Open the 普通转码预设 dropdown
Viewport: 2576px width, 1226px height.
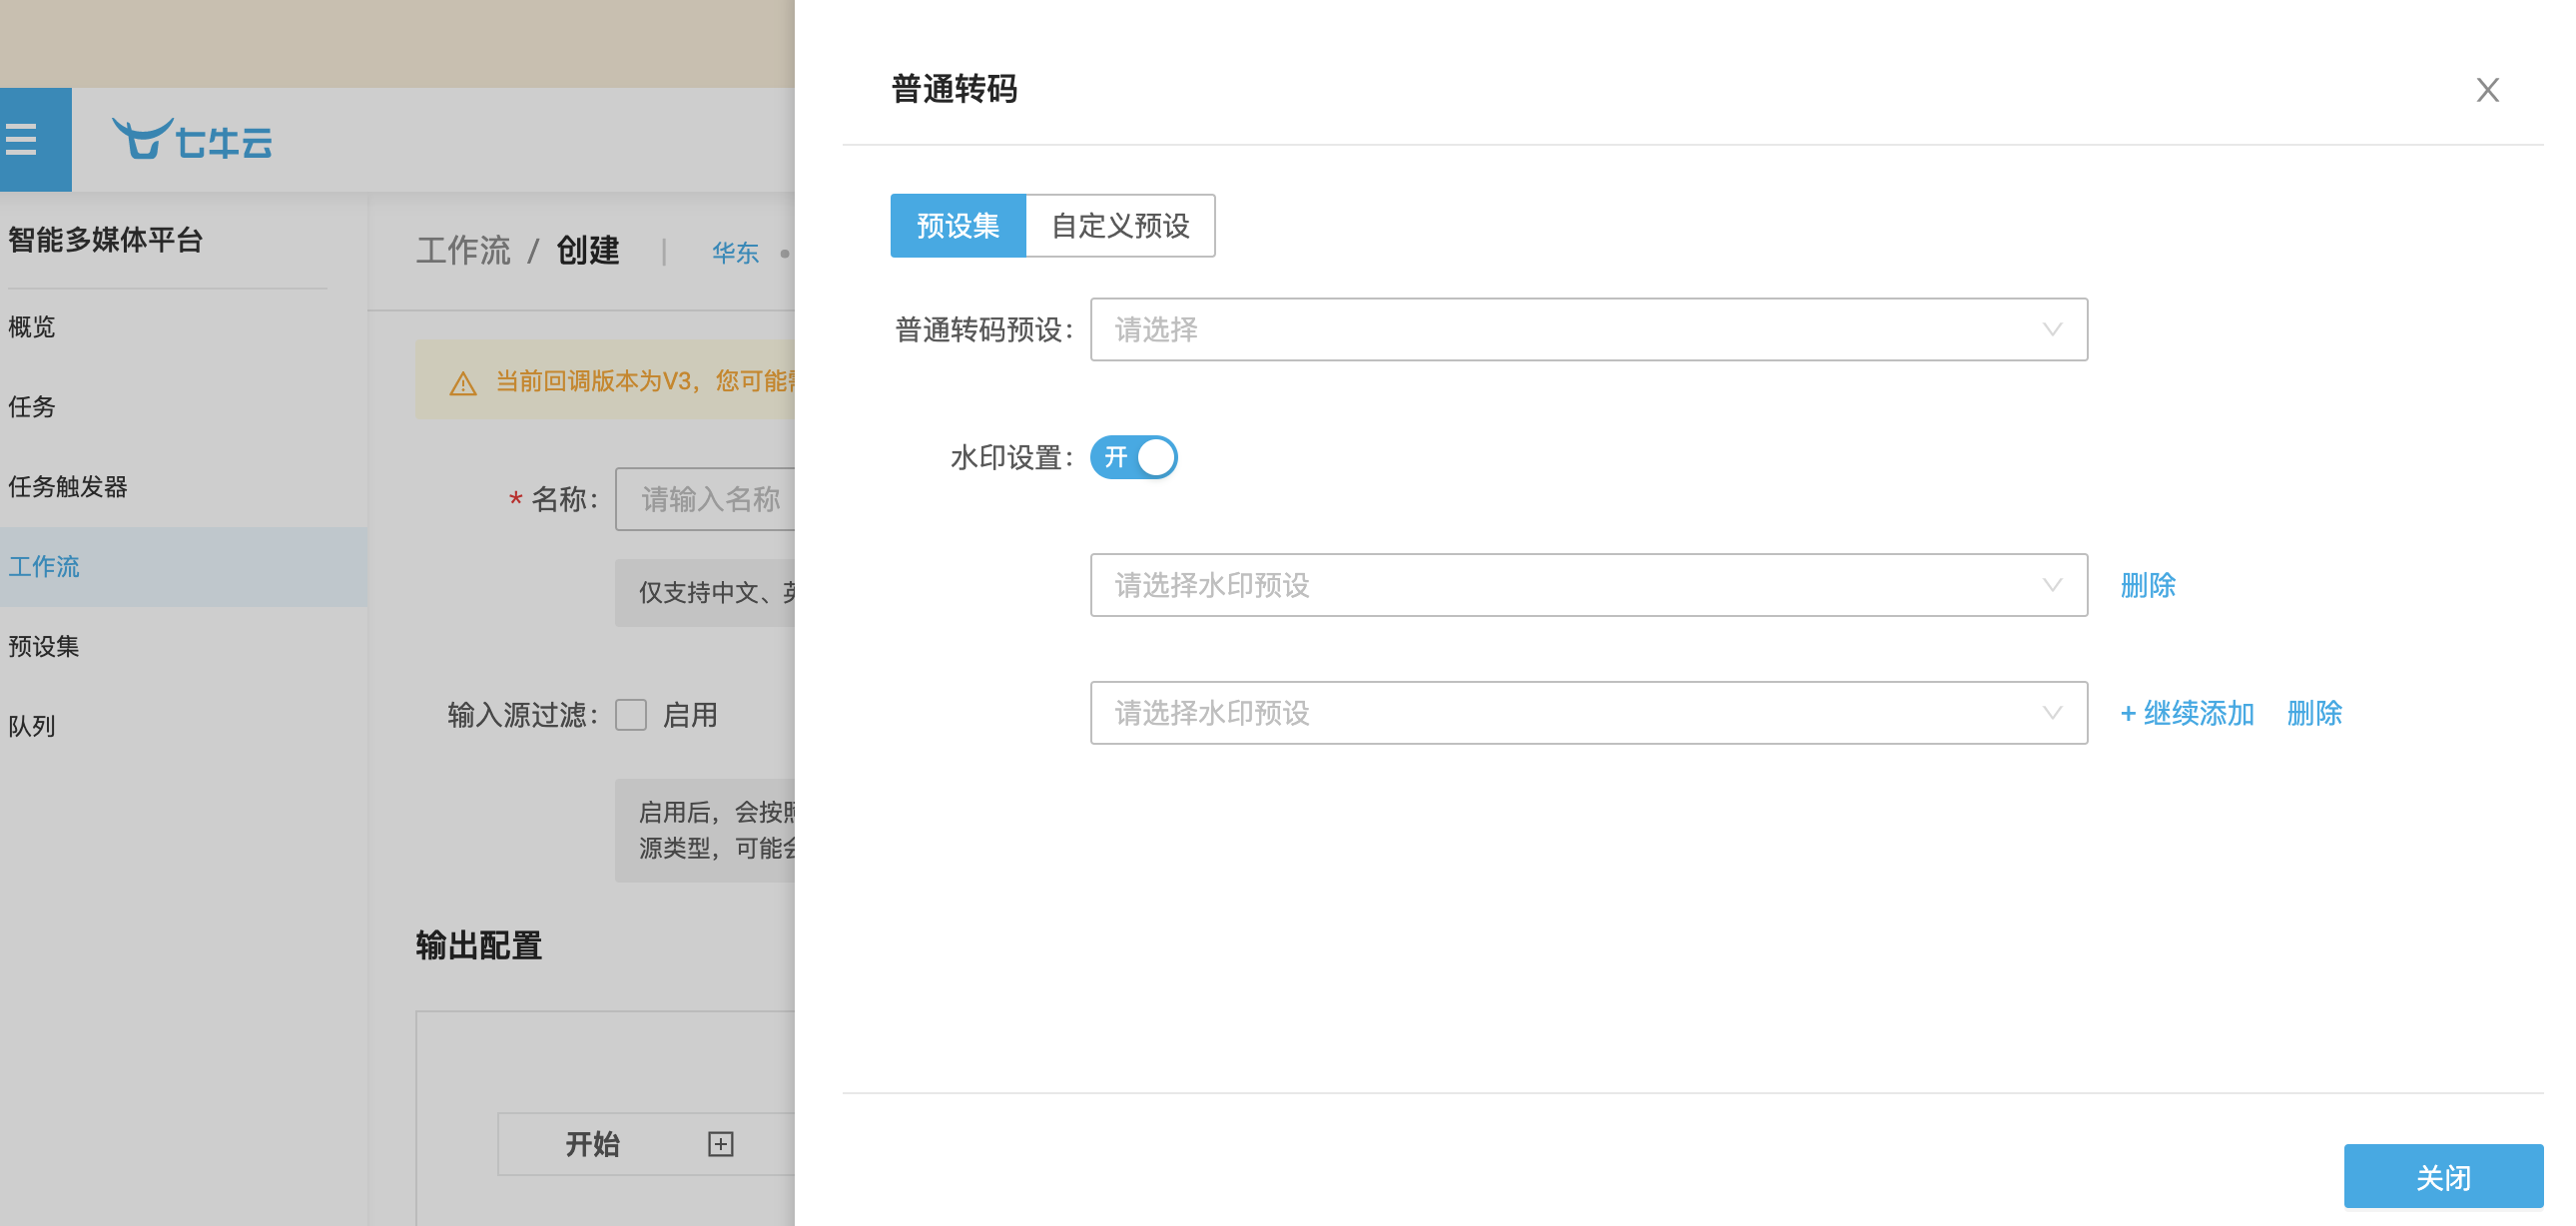click(1587, 329)
